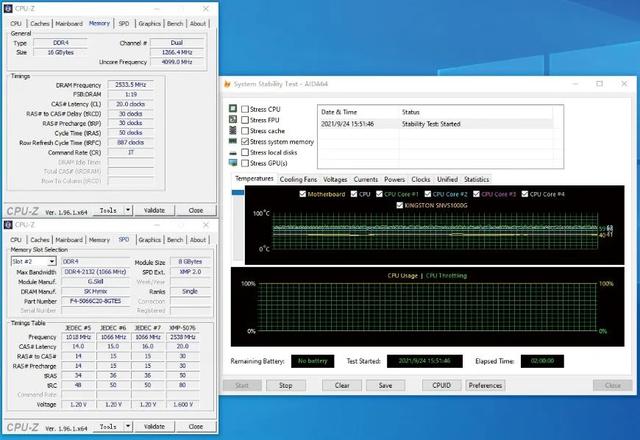This screenshot has height=440, width=640.
Task: Click Validate in lower CPU-Z window
Action: click(x=154, y=426)
